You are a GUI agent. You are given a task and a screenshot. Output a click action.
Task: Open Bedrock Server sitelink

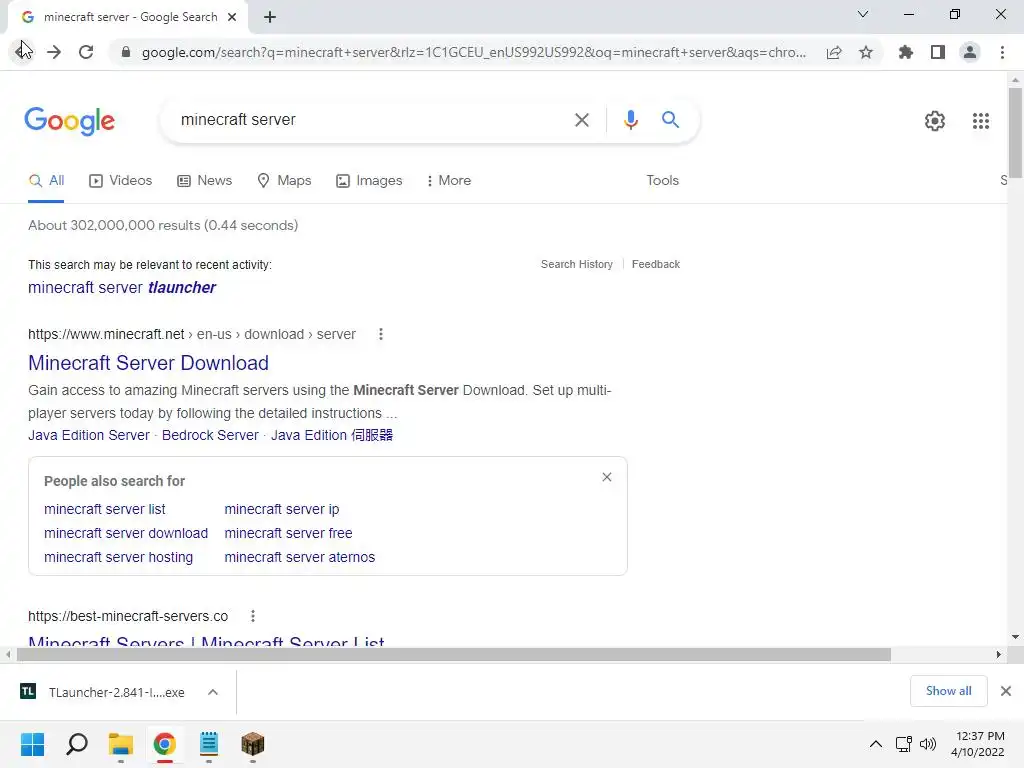(210, 435)
